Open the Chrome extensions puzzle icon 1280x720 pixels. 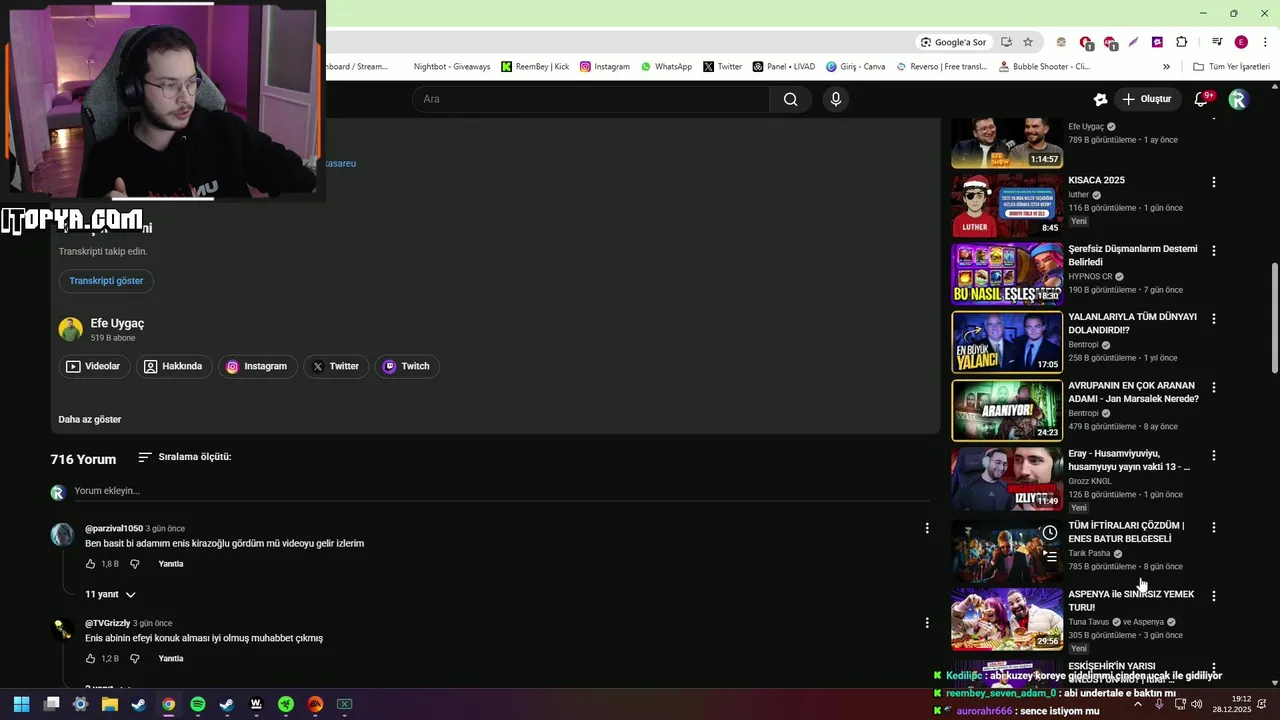tap(1182, 42)
